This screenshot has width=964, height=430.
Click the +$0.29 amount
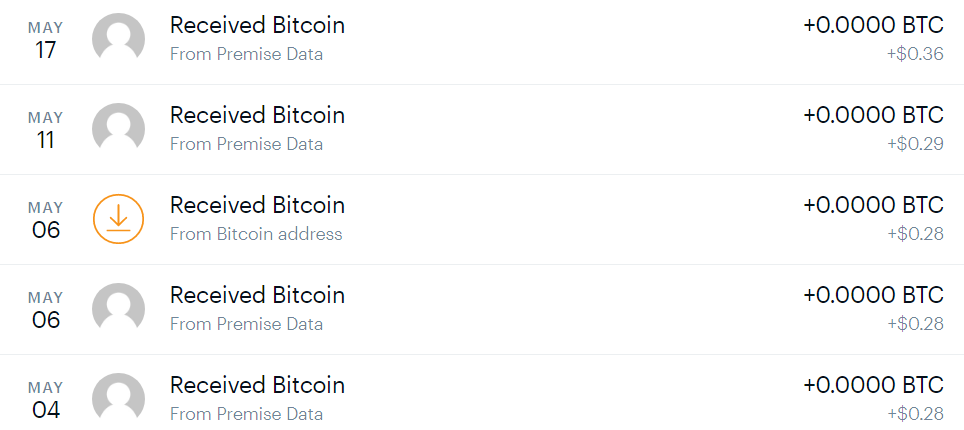[915, 144]
